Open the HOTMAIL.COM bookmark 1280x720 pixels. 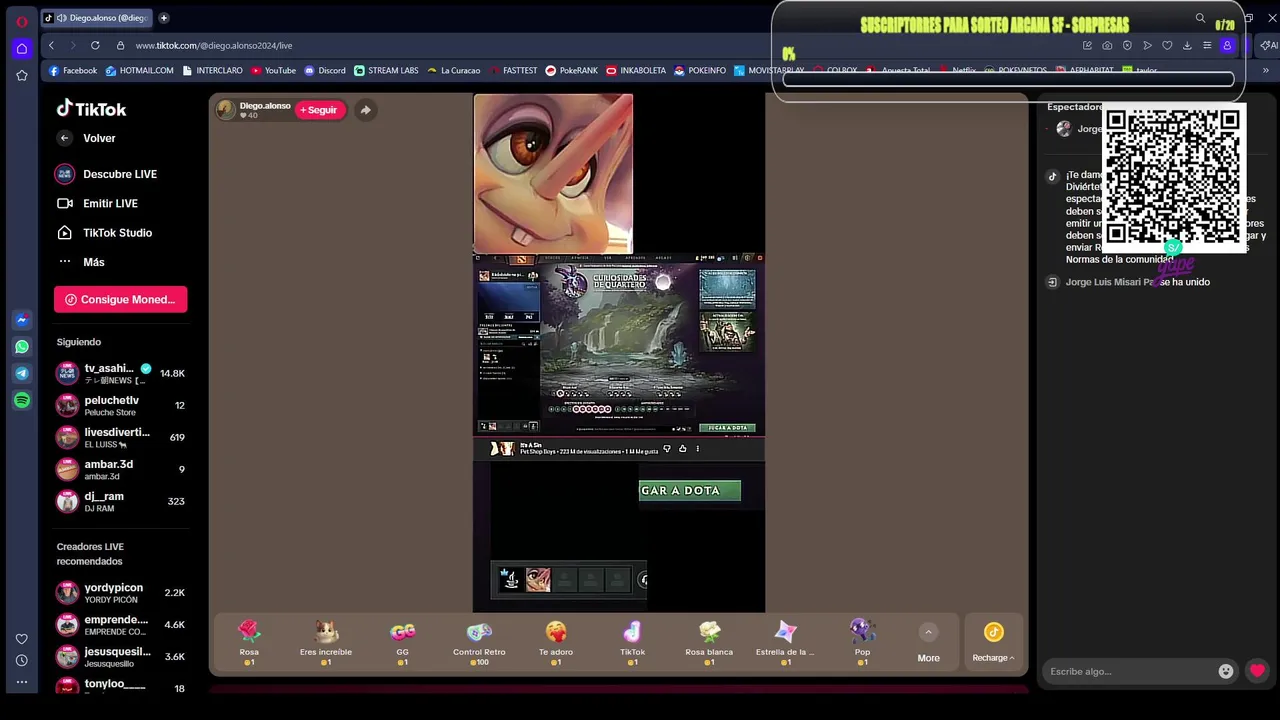pos(140,71)
